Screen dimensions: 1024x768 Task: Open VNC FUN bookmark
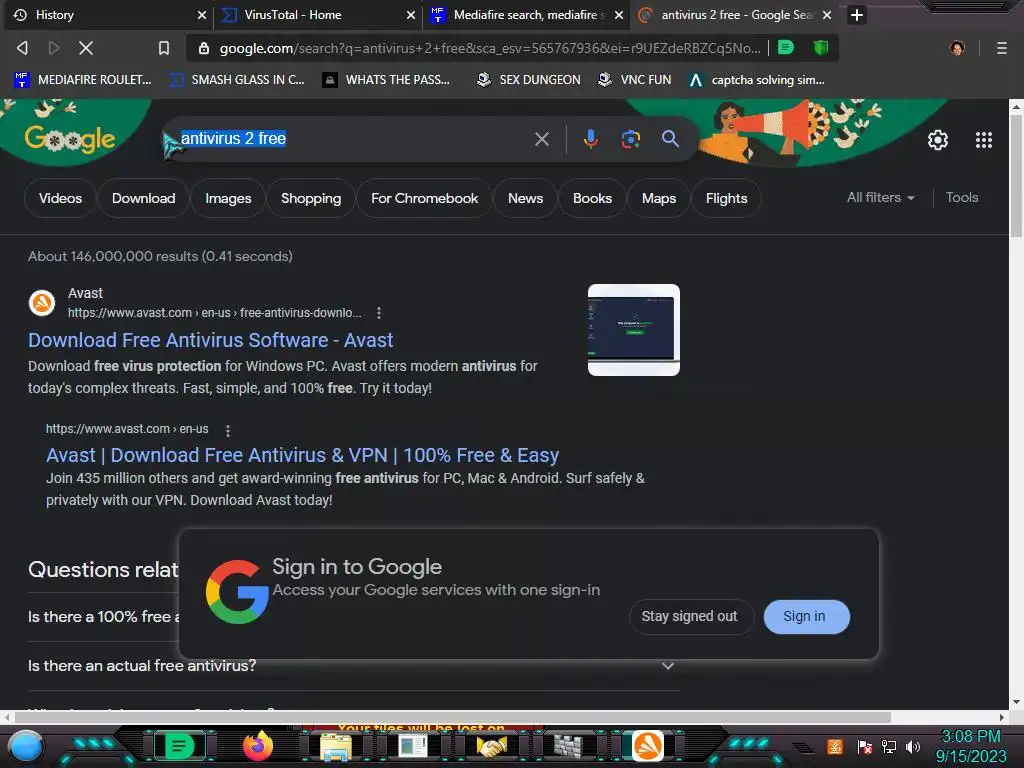pyautogui.click(x=634, y=80)
